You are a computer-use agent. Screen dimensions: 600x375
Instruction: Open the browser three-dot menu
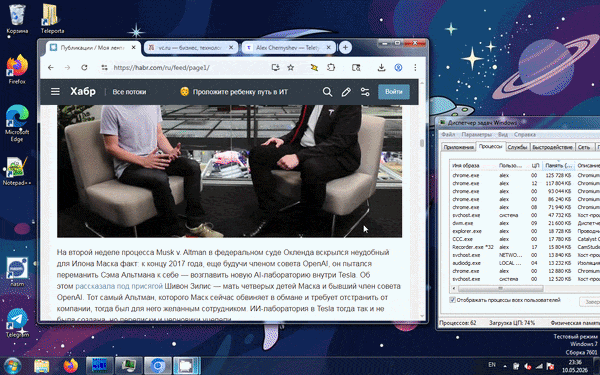point(415,67)
